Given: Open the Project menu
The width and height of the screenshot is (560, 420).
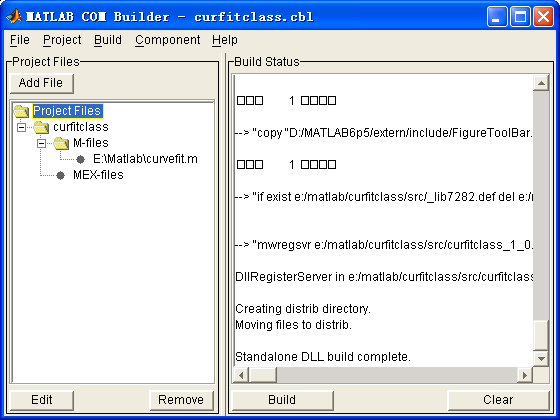Looking at the screenshot, I should point(62,40).
